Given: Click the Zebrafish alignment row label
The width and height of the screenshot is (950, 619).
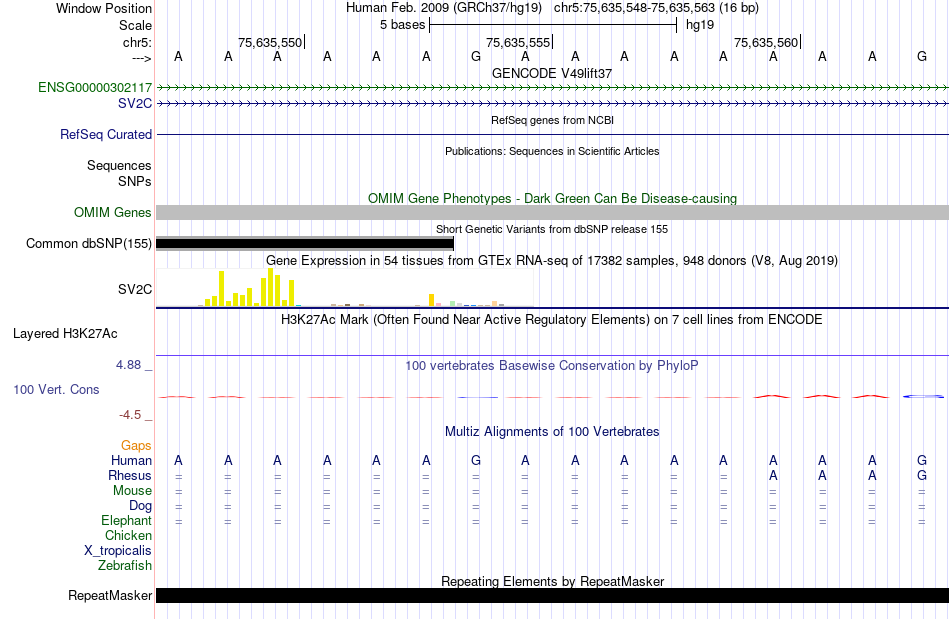Looking at the screenshot, I should pyautogui.click(x=125, y=566).
